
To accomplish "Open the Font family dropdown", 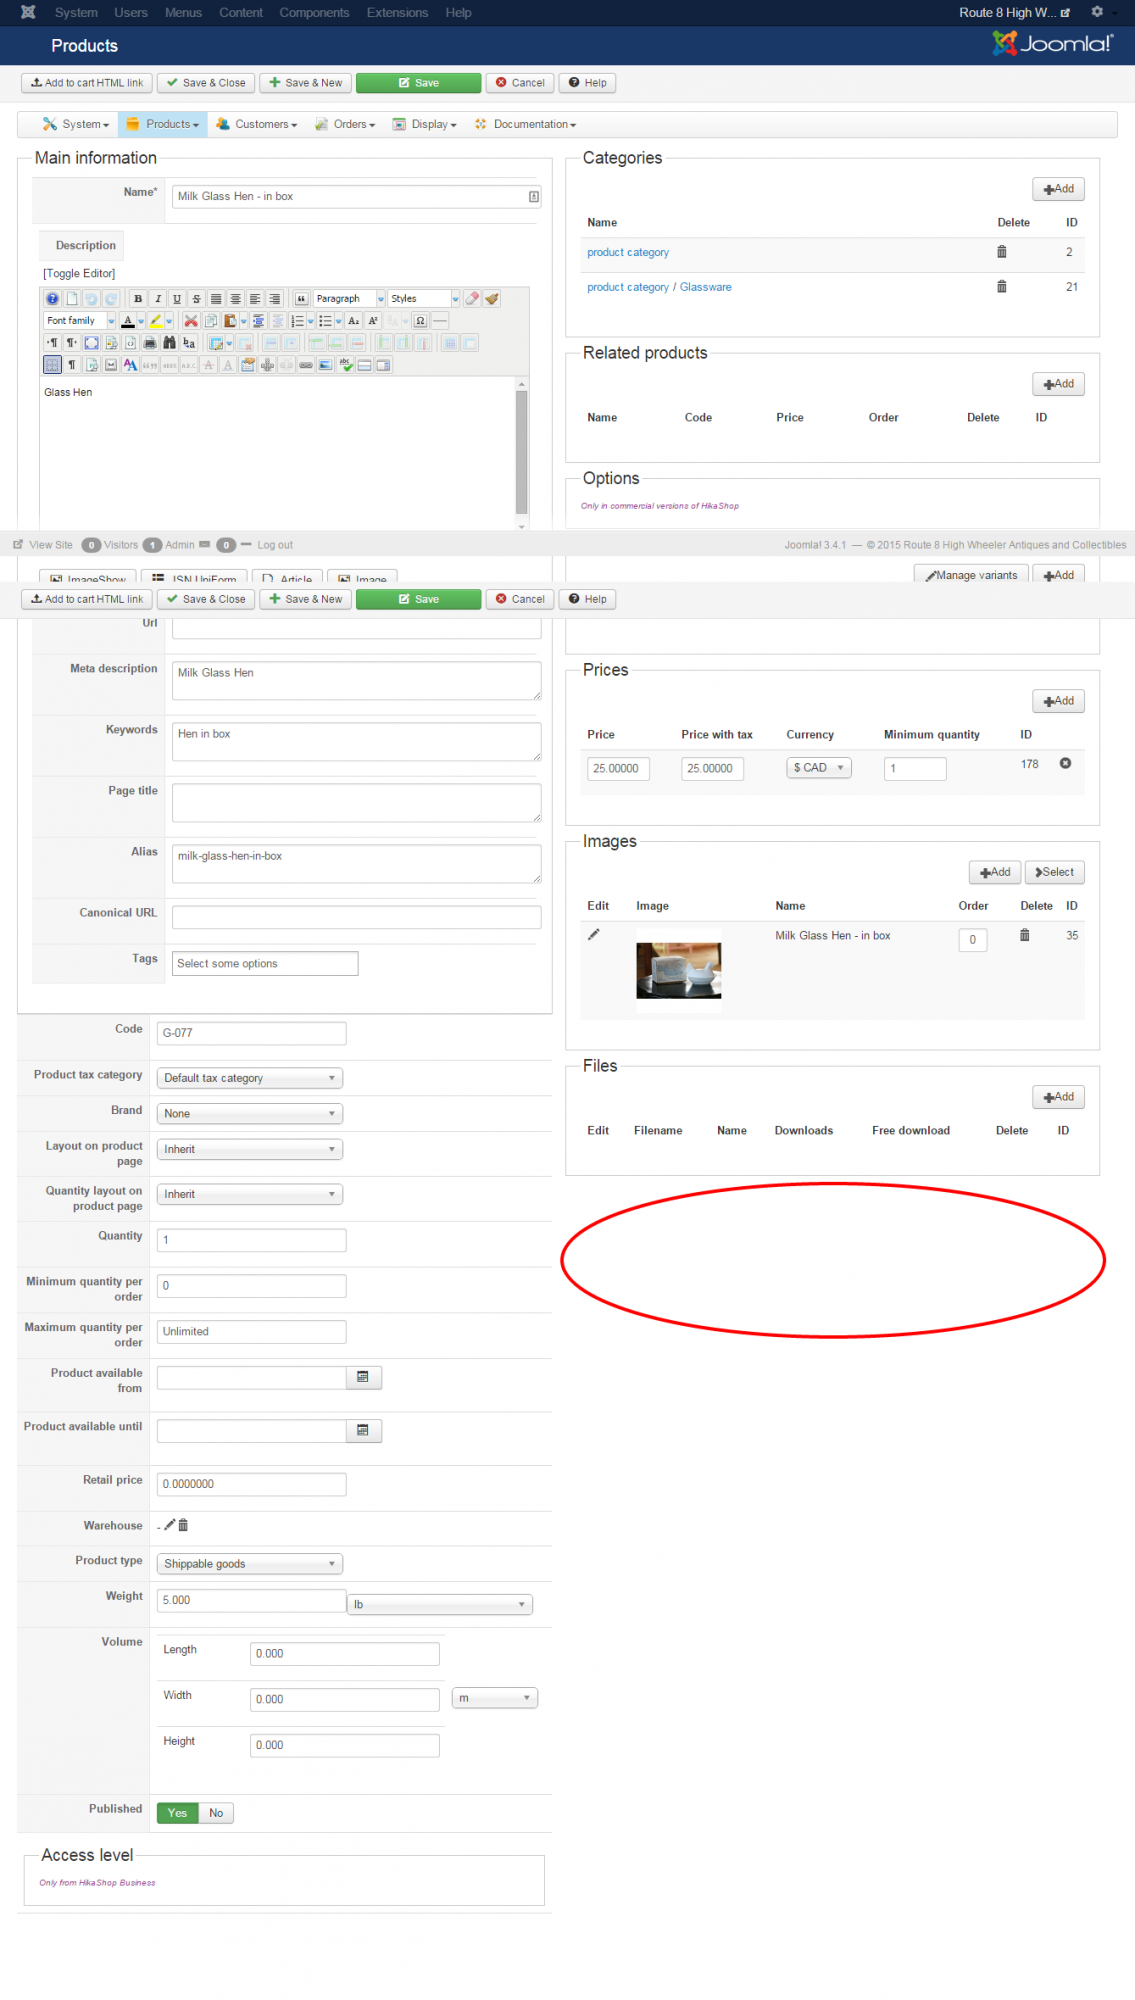I will tap(80, 321).
